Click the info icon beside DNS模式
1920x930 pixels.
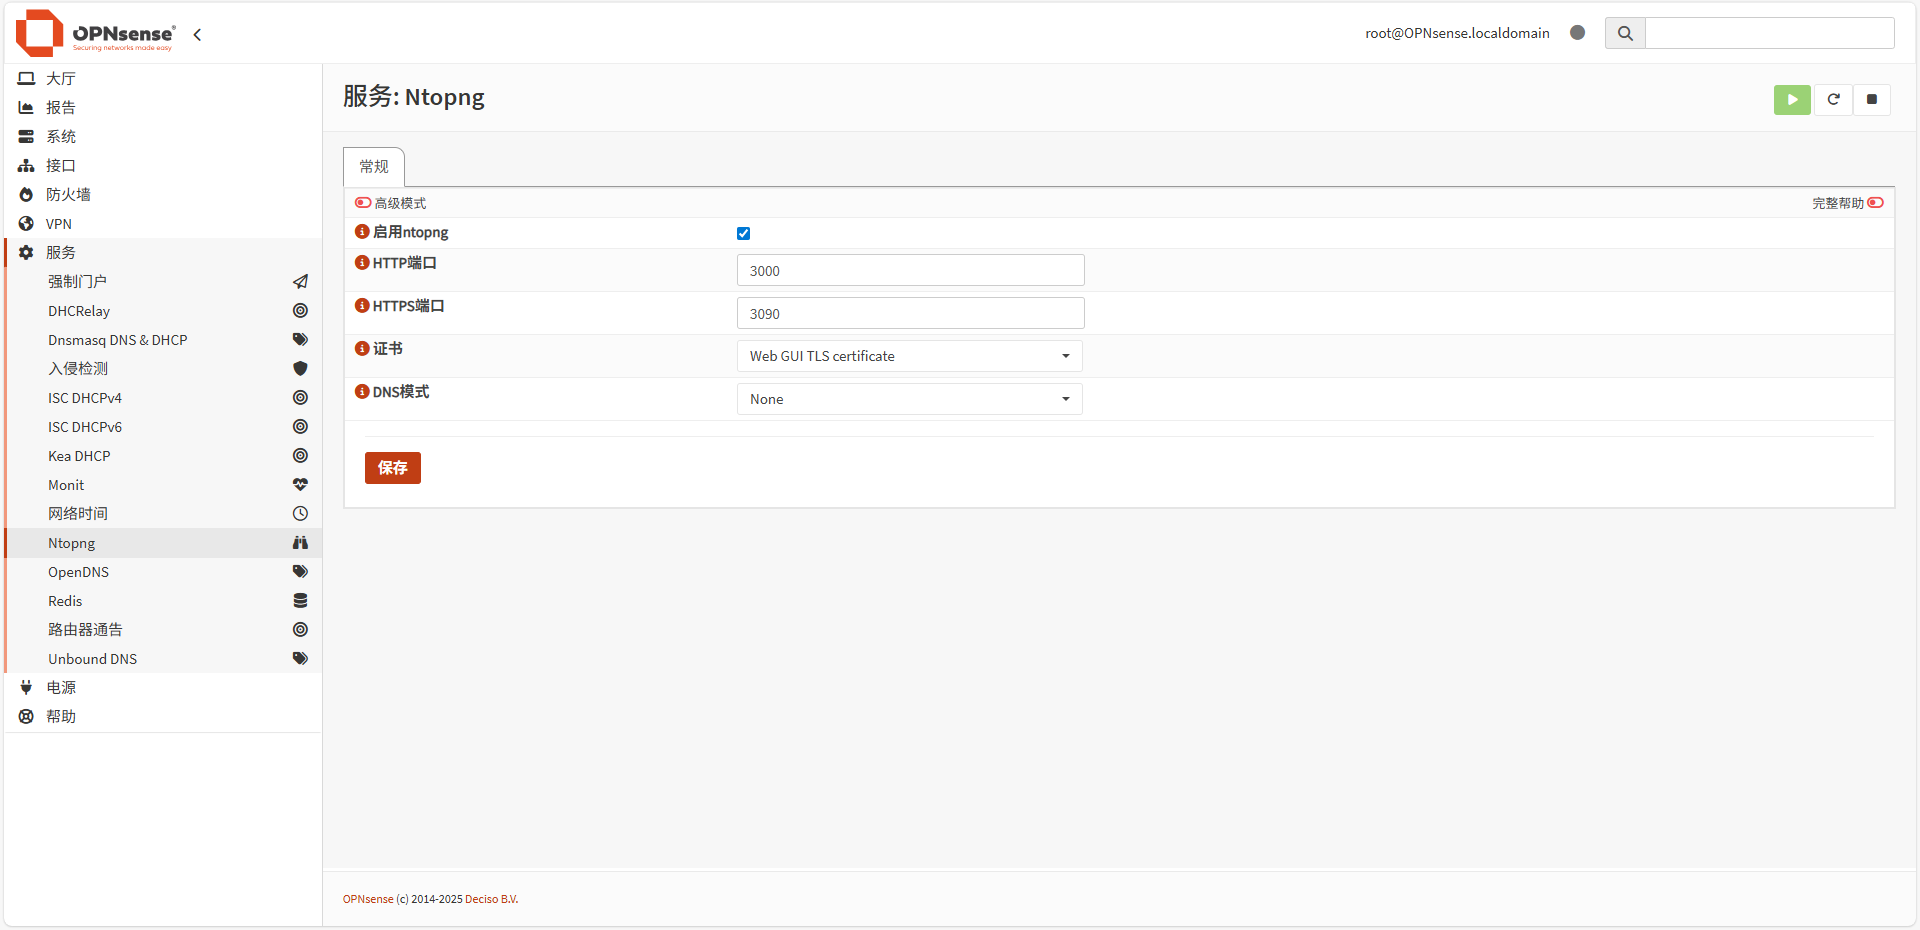362,392
